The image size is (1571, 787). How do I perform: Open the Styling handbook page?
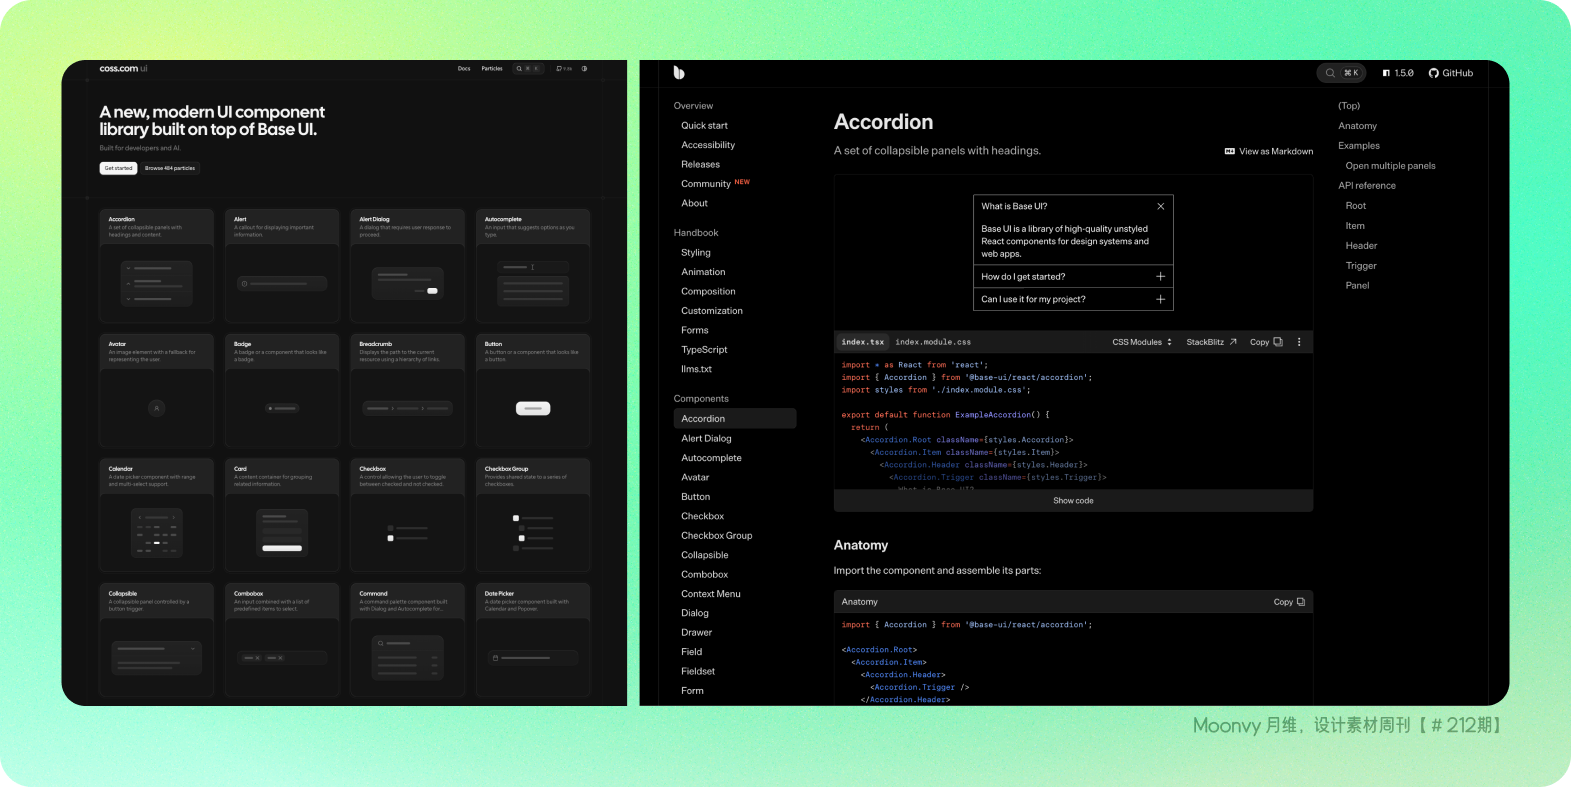coord(696,253)
